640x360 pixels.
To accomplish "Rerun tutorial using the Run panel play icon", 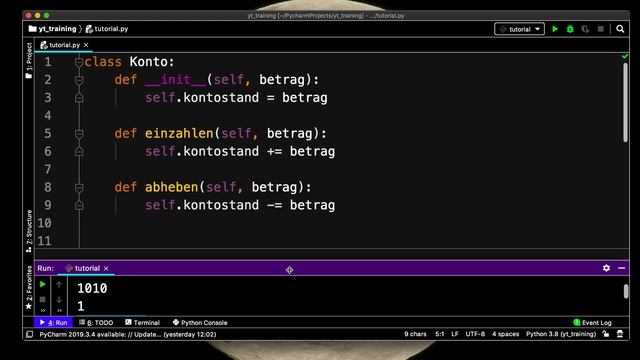I will 42,284.
